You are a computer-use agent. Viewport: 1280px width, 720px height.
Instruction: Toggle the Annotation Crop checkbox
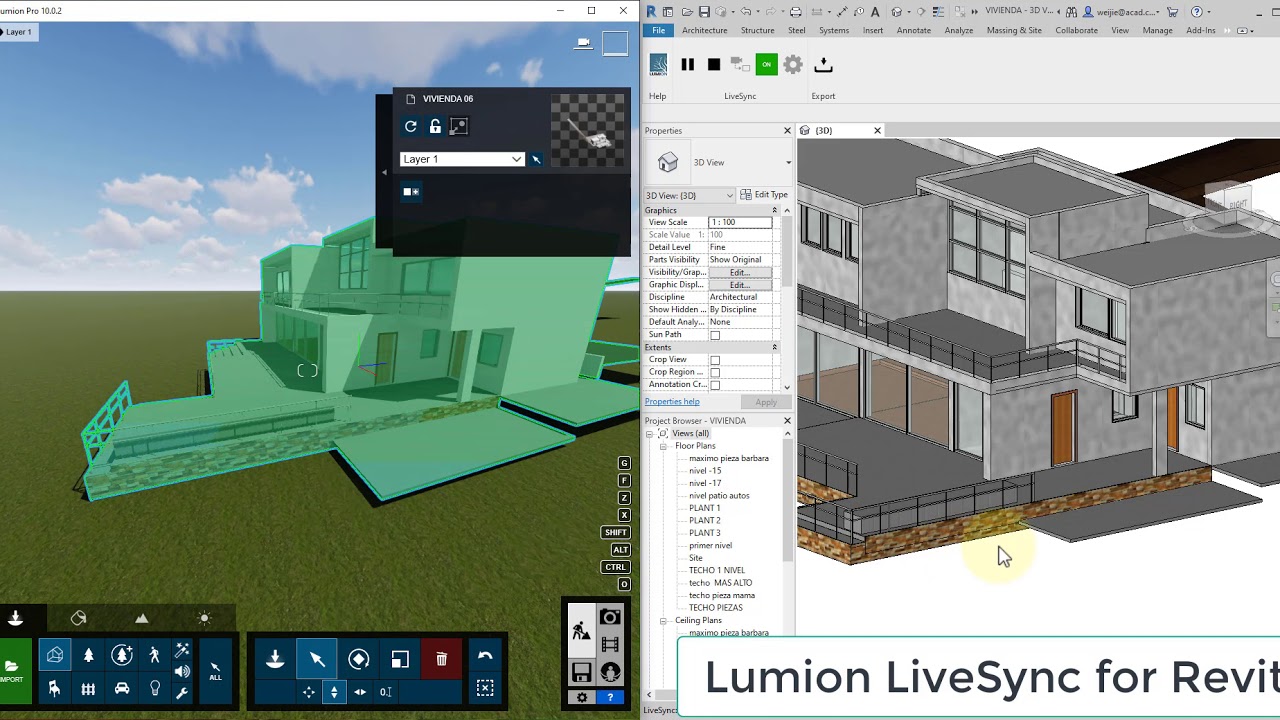[715, 385]
